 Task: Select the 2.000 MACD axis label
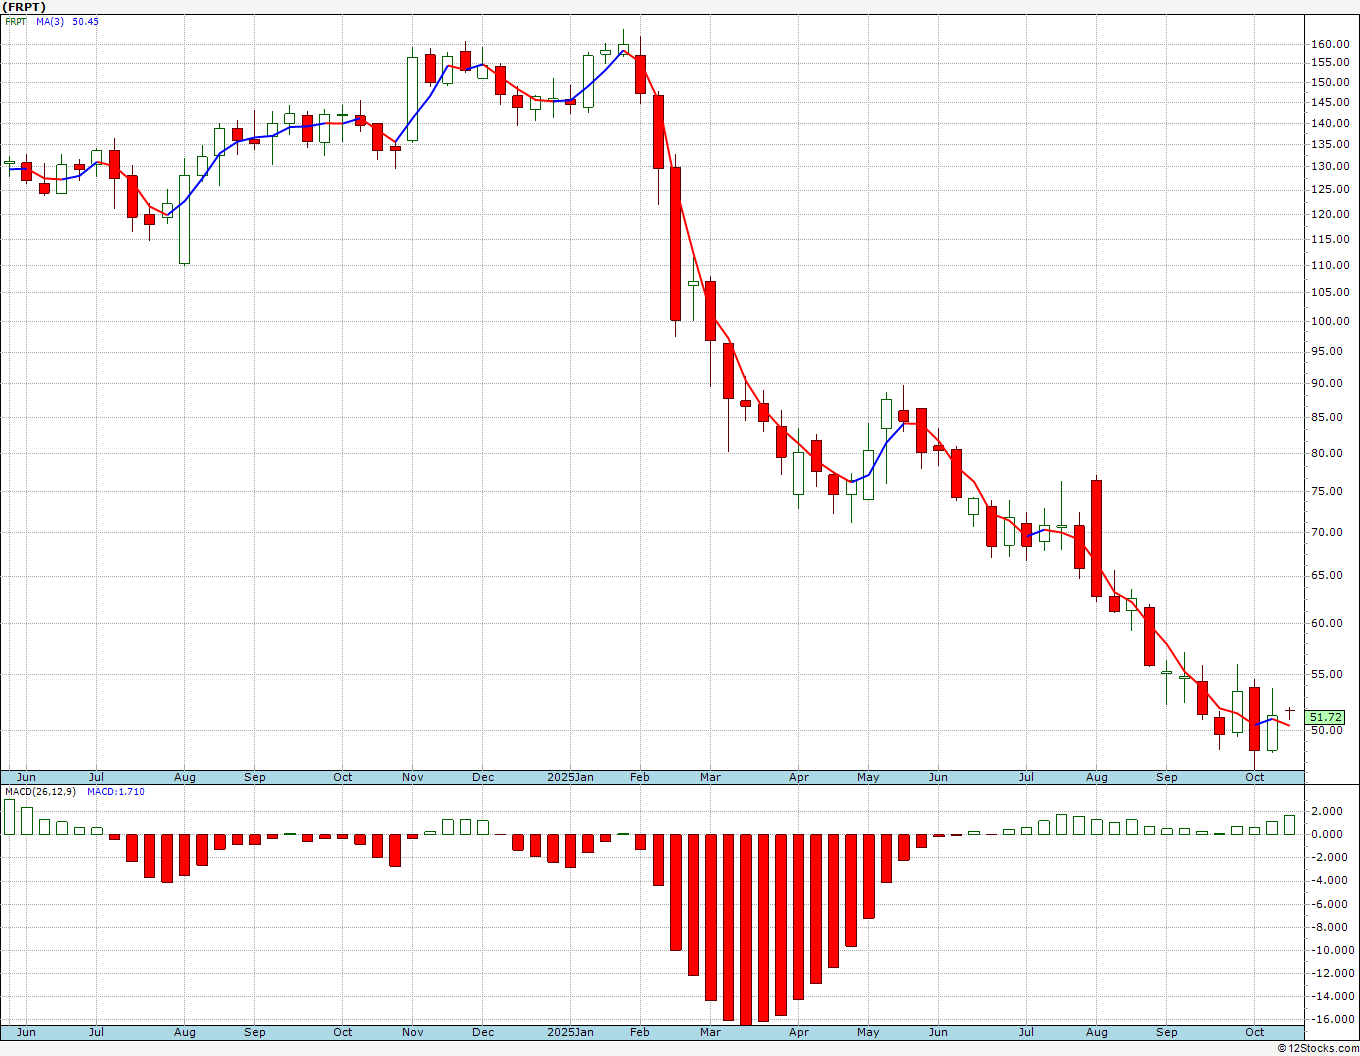coord(1329,811)
